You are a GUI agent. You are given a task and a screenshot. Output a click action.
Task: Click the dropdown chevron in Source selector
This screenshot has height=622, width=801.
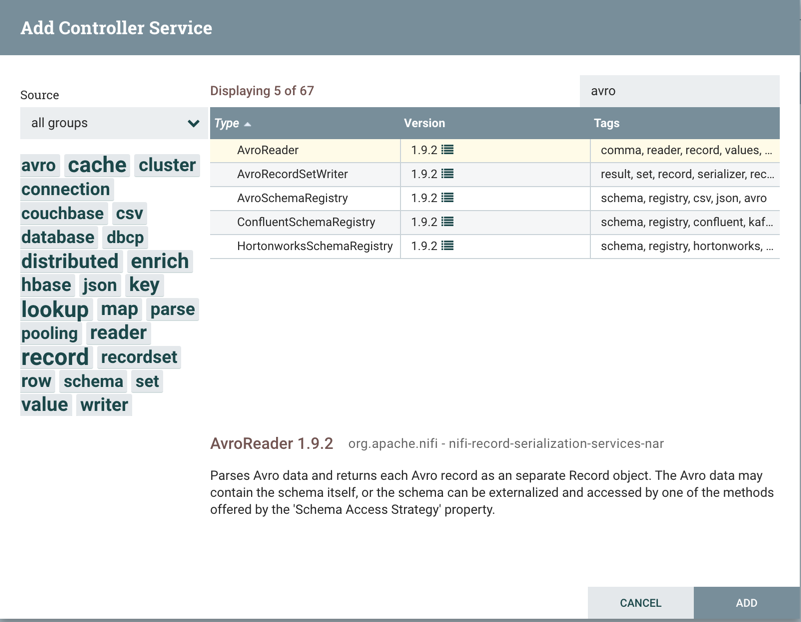(193, 124)
